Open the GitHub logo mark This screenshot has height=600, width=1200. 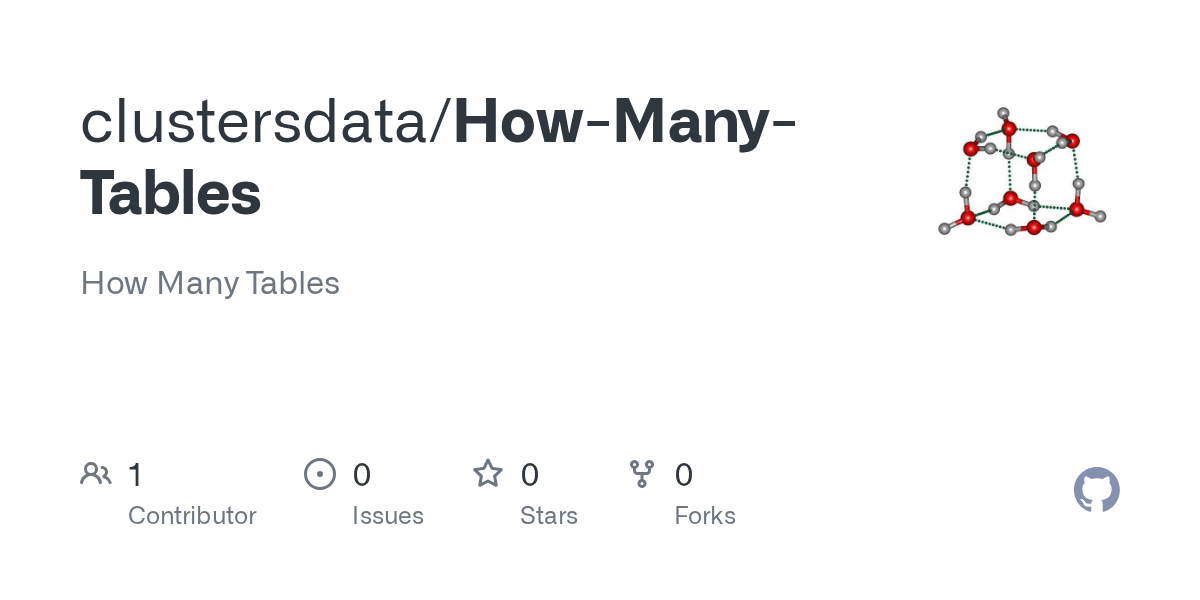[1096, 490]
